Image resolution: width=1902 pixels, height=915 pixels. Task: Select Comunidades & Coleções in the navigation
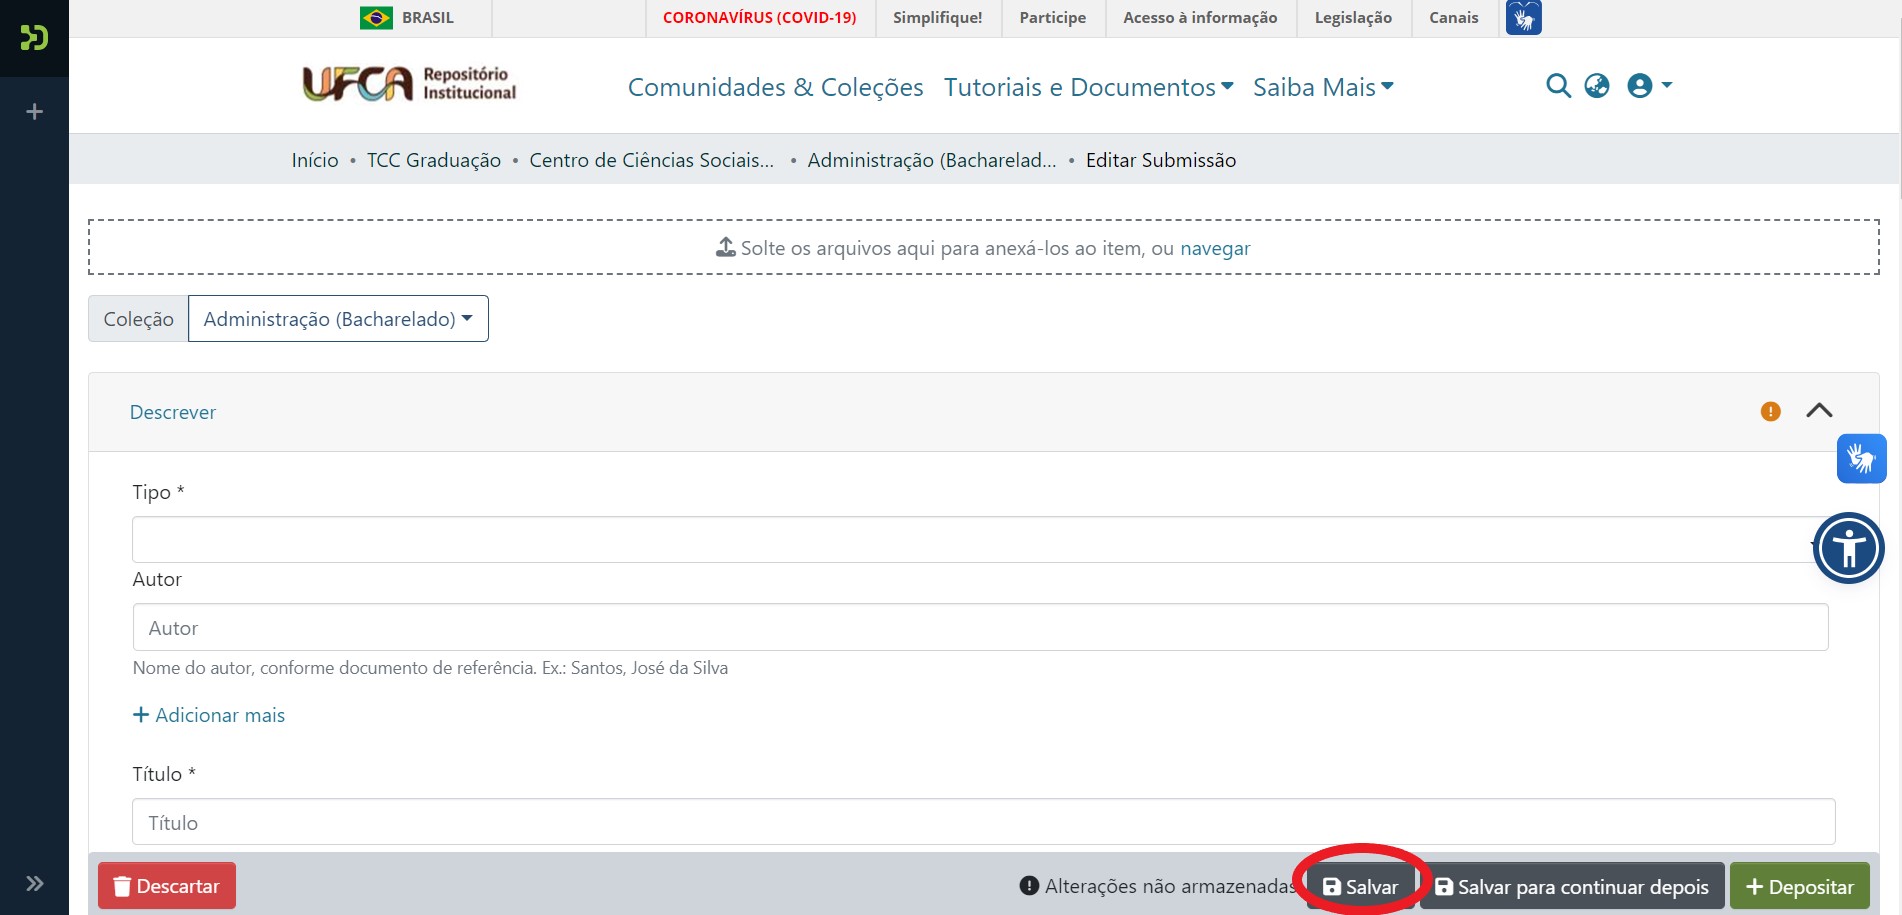pos(775,87)
